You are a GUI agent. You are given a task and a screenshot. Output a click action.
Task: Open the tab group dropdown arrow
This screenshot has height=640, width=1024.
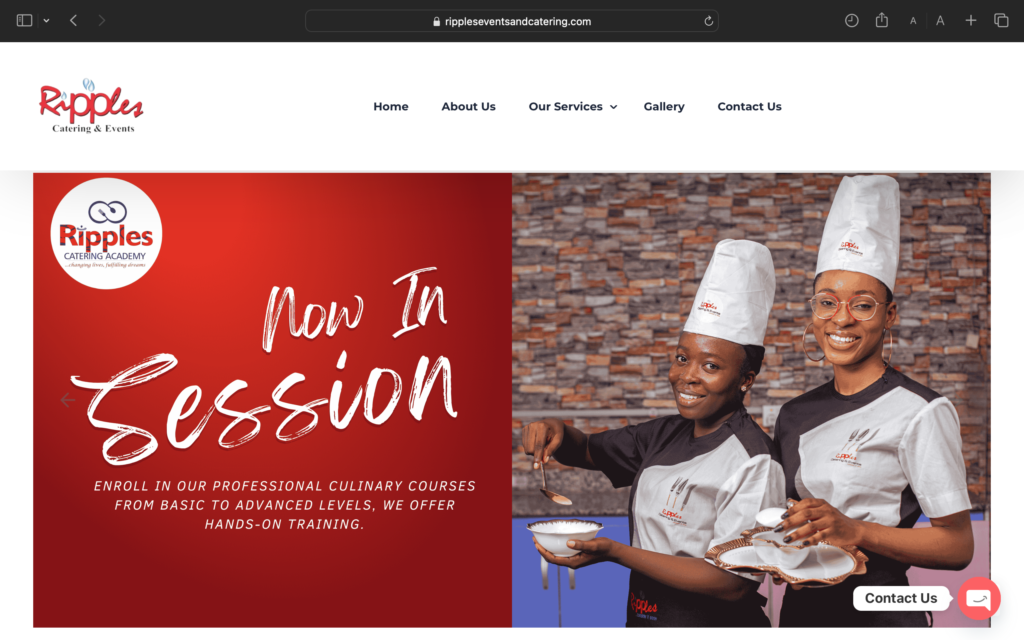point(46,21)
